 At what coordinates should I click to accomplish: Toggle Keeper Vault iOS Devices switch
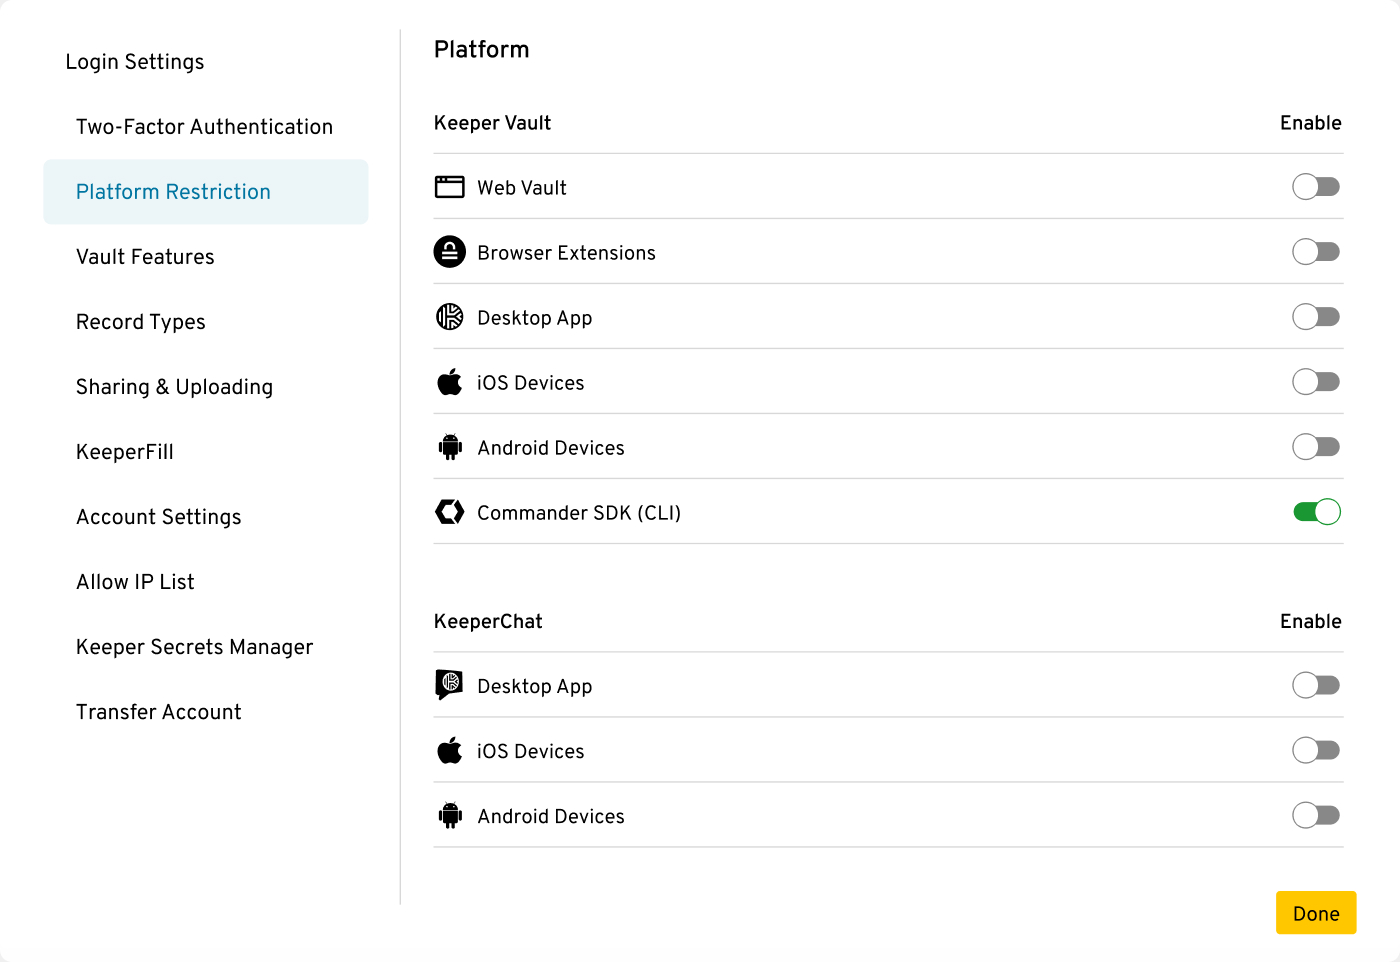[x=1316, y=382]
